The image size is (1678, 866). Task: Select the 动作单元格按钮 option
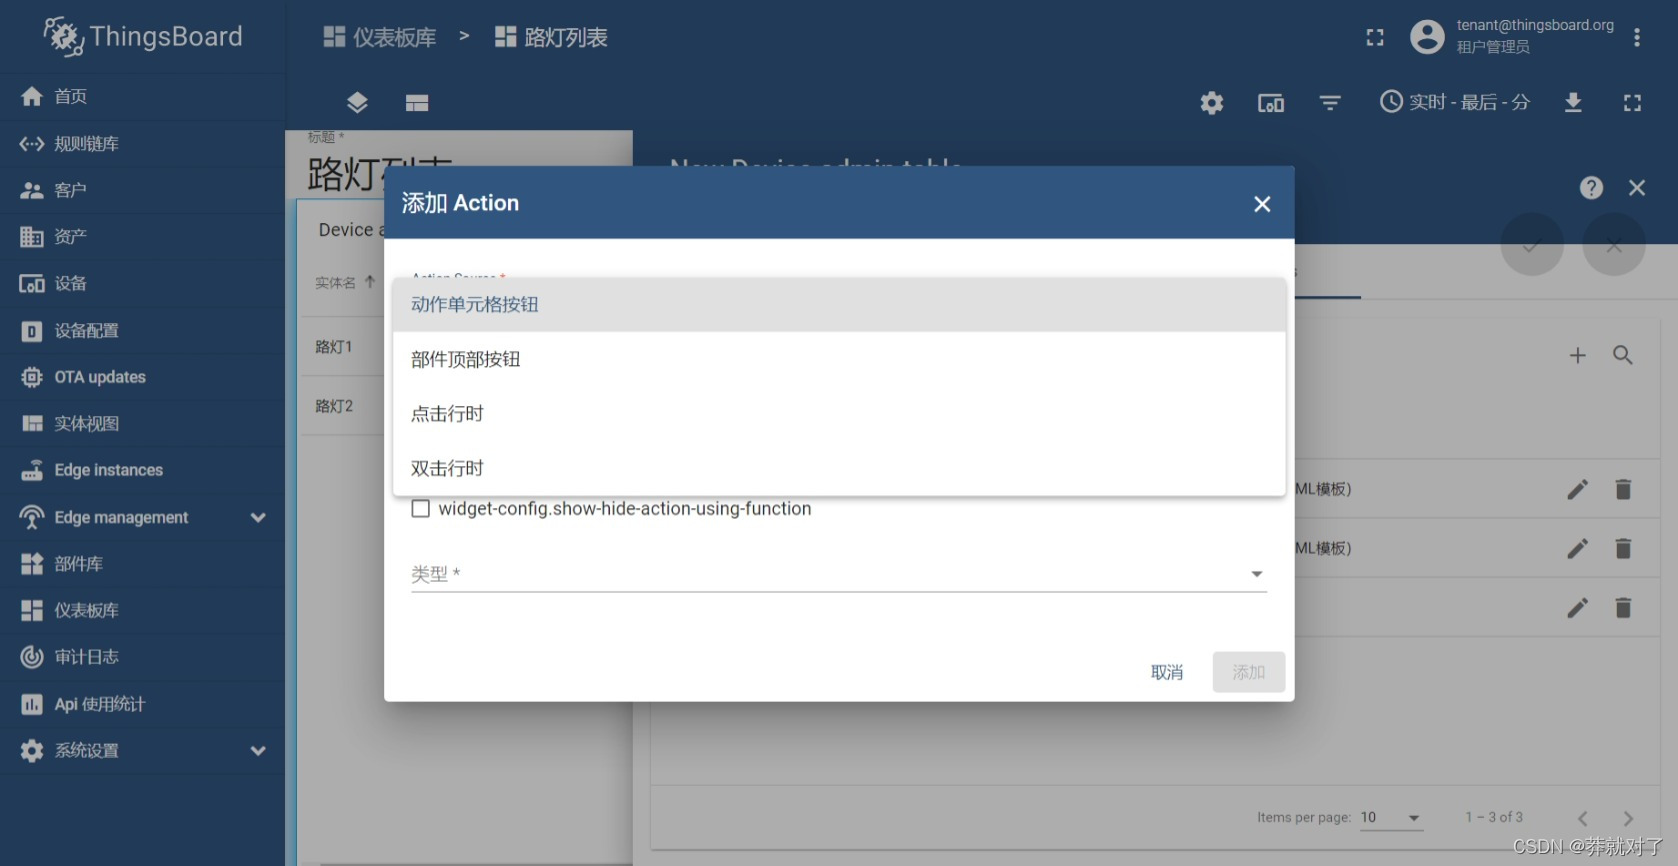pyautogui.click(x=475, y=305)
